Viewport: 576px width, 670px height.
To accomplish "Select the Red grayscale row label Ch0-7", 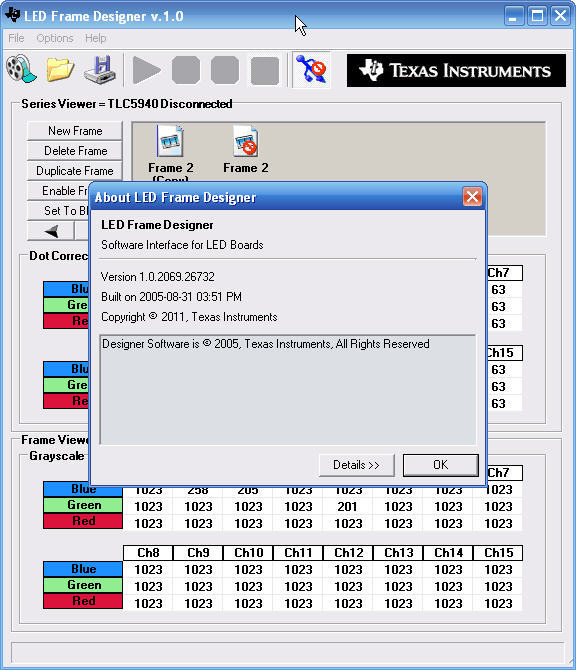I will click(x=83, y=521).
